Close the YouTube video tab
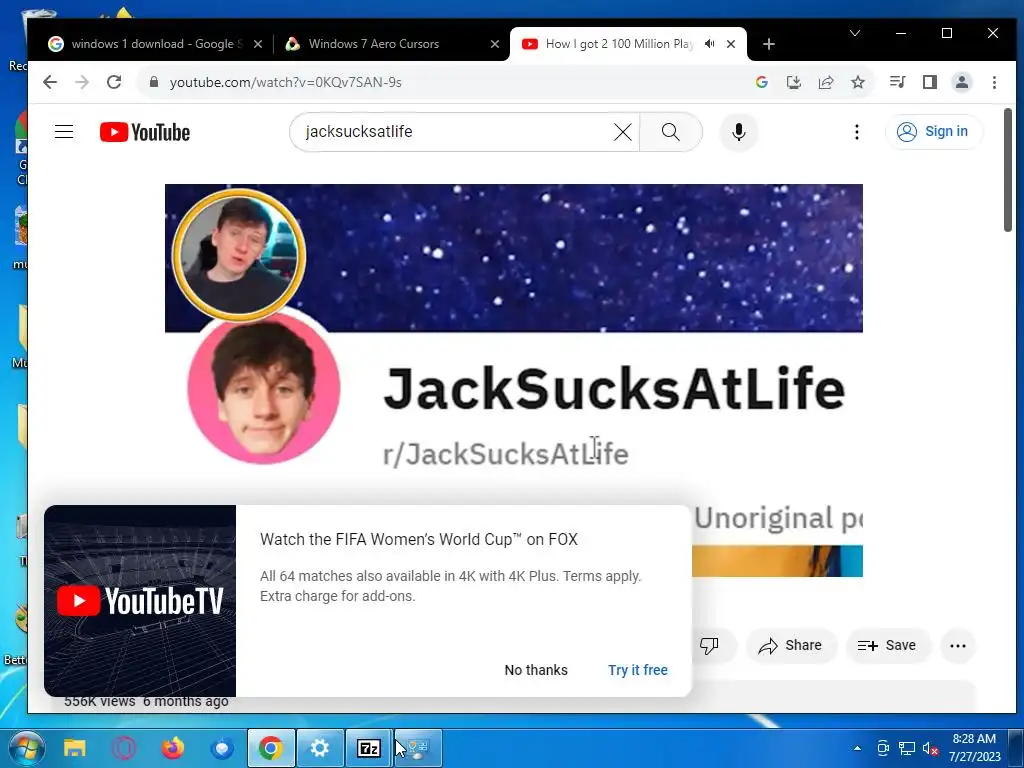This screenshot has height=768, width=1024. (x=731, y=44)
